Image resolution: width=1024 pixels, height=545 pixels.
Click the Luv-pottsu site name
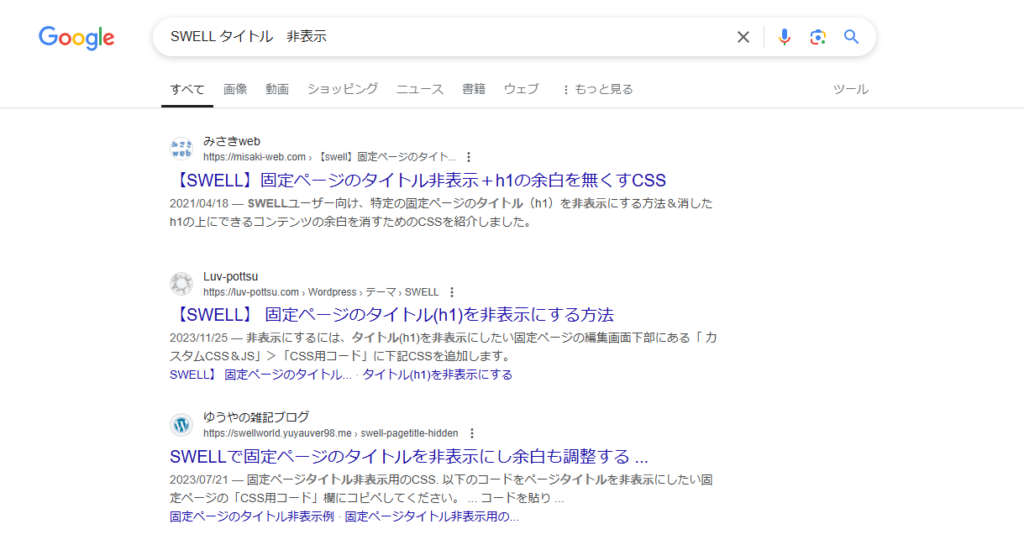pos(231,277)
